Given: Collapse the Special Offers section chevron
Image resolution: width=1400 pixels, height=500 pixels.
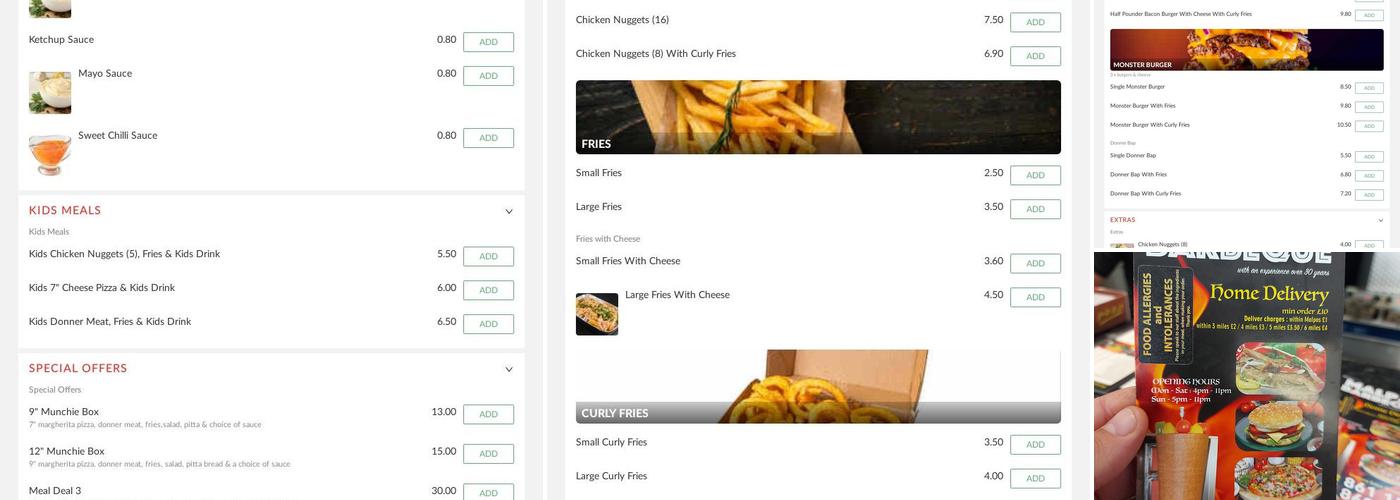Looking at the screenshot, I should [509, 370].
